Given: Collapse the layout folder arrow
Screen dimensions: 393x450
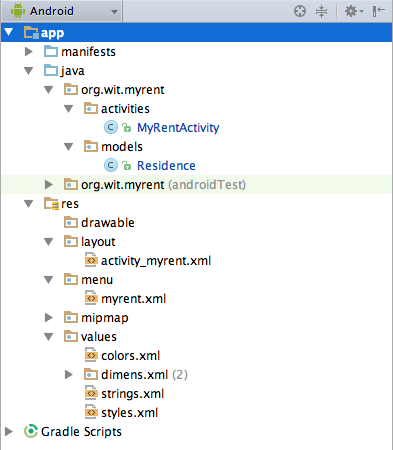Looking at the screenshot, I should coord(49,241).
